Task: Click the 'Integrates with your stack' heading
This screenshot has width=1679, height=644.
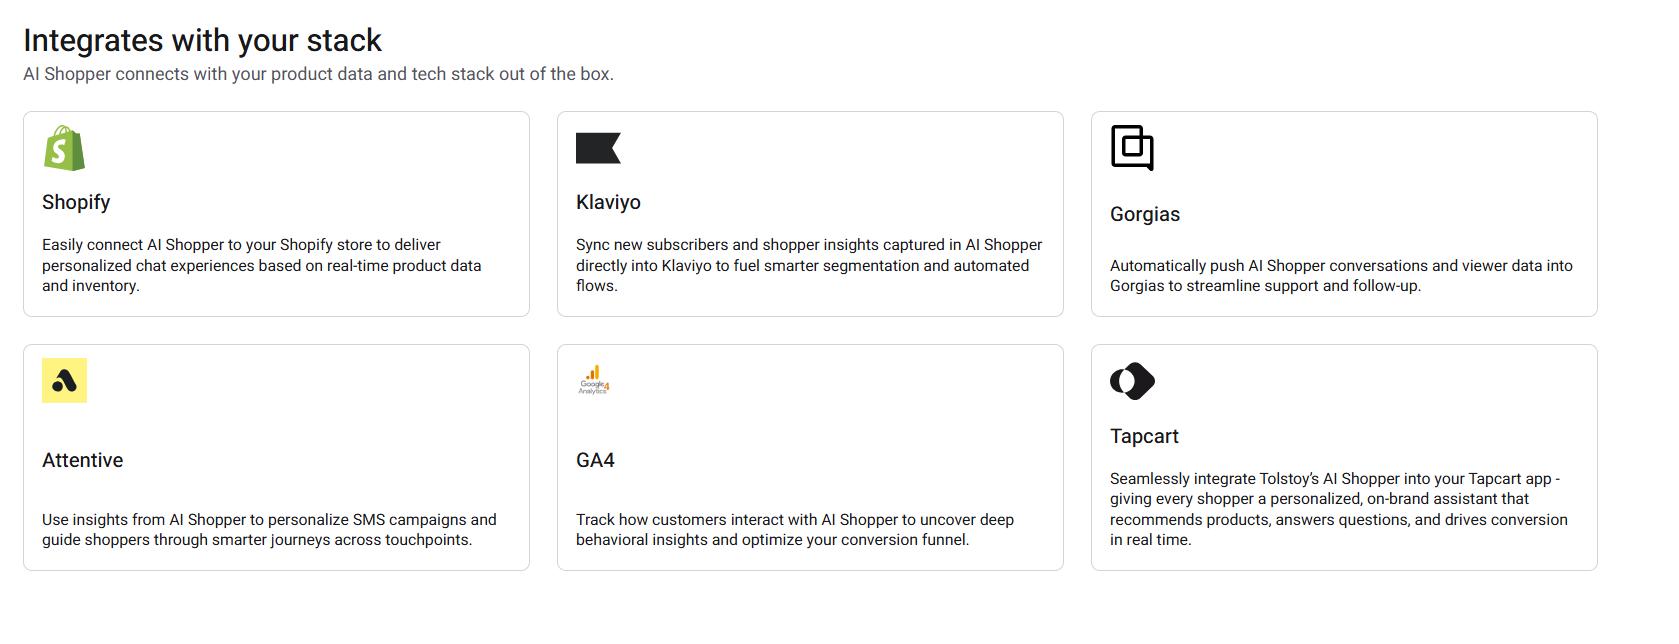Action: (203, 41)
